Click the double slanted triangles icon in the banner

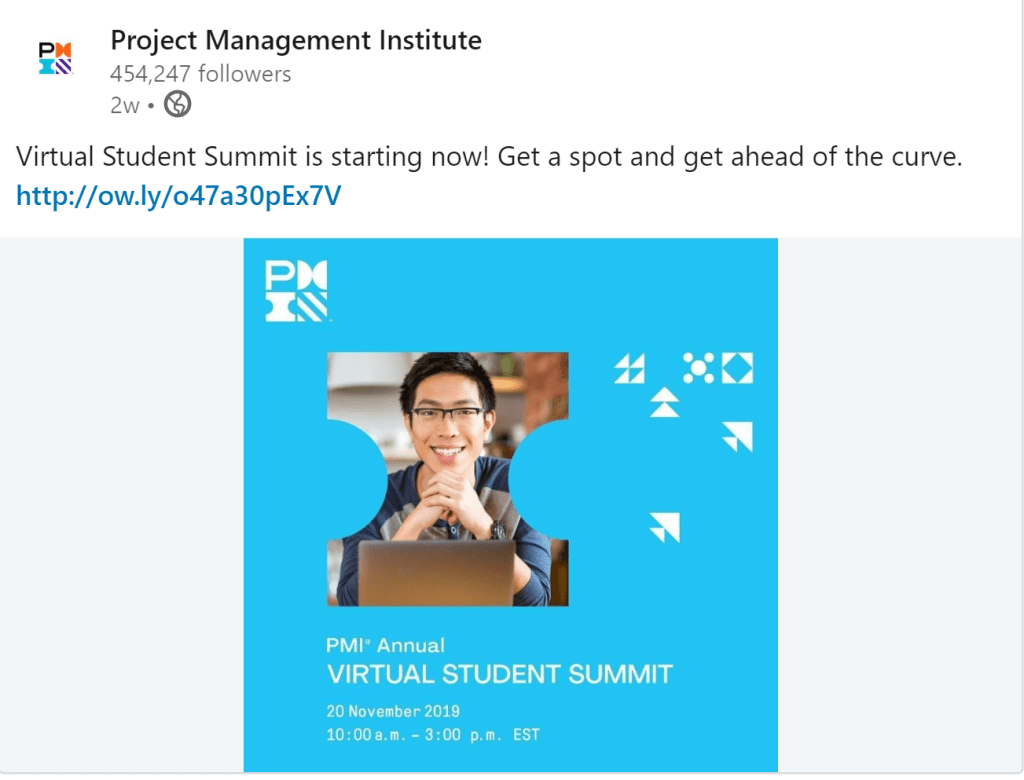tap(629, 369)
